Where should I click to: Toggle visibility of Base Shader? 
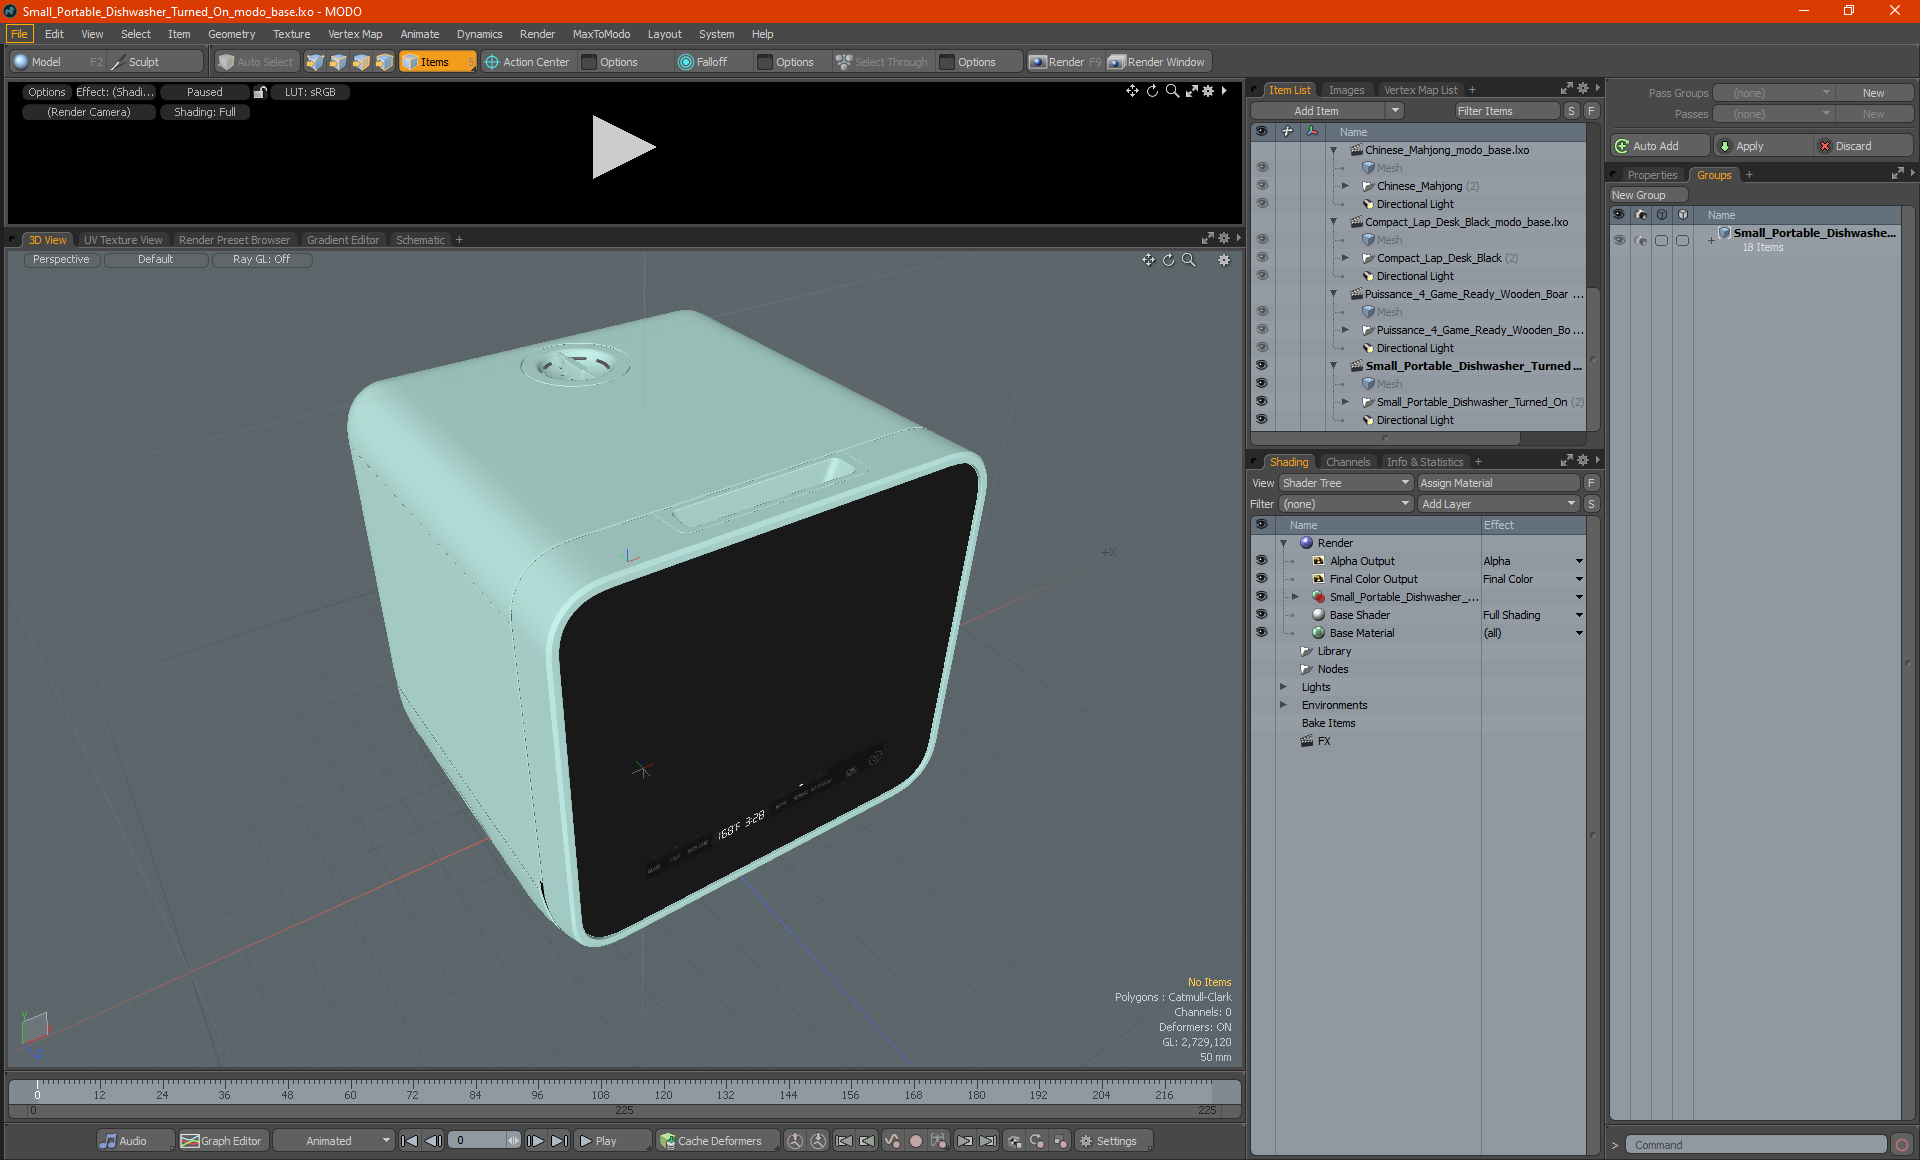(x=1261, y=615)
